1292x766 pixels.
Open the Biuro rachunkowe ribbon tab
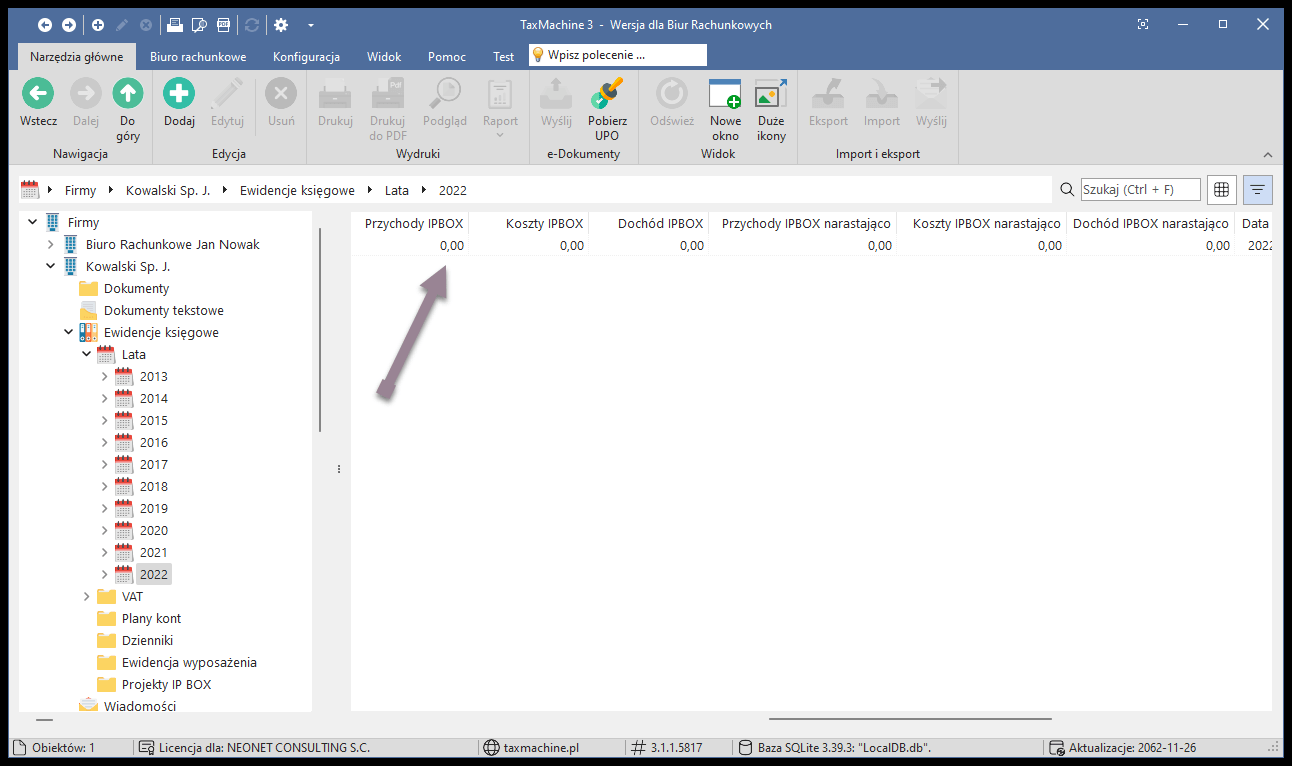tap(198, 57)
